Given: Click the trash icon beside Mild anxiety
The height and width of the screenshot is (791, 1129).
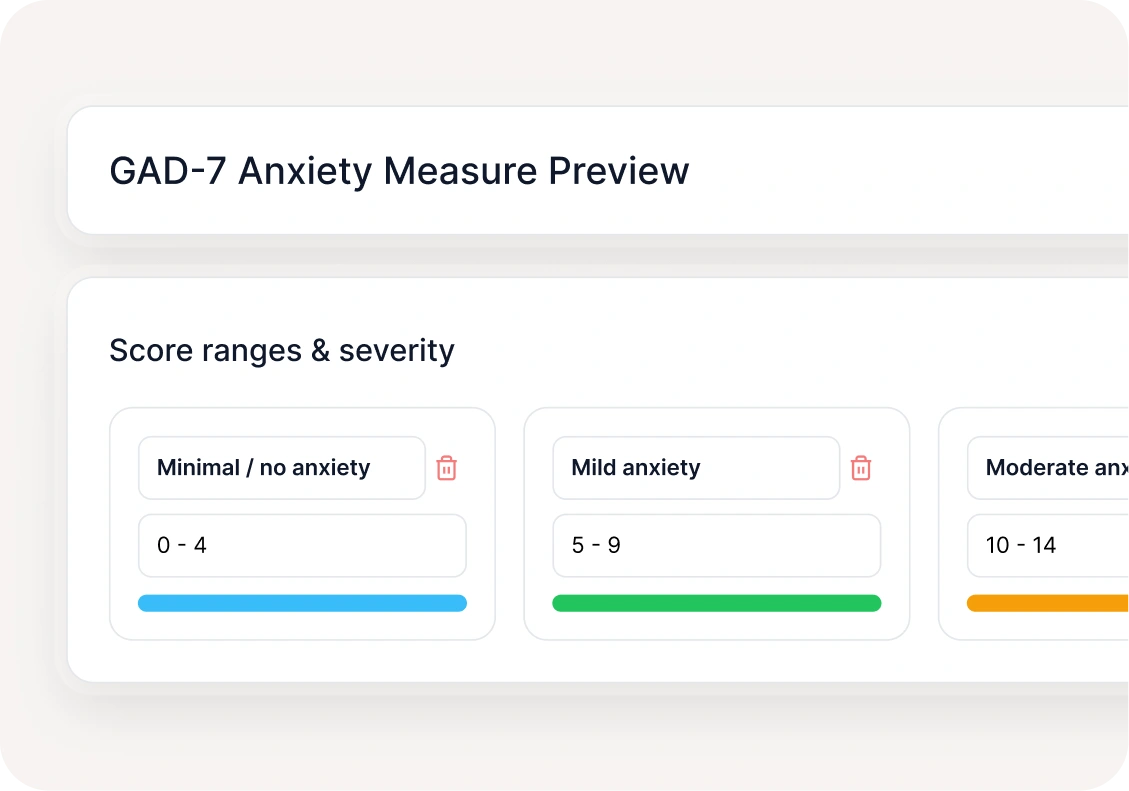Looking at the screenshot, I should (x=861, y=468).
